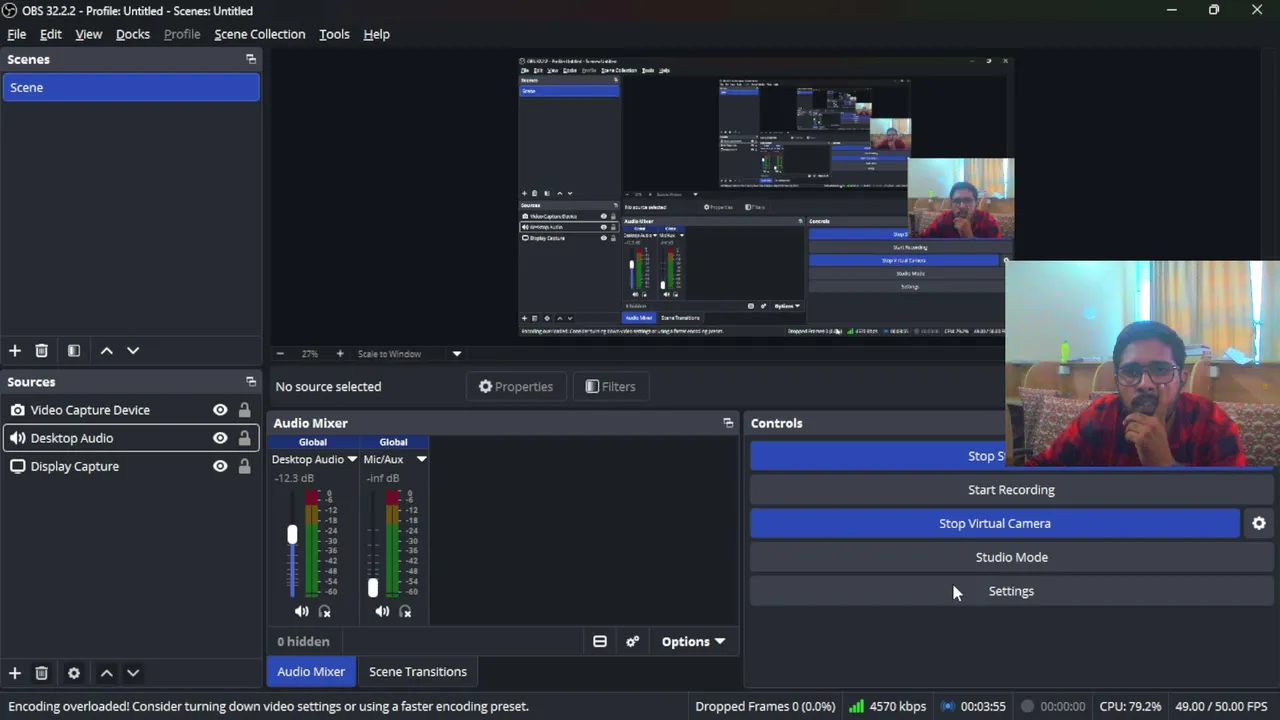Screen dimensions: 1280x720
Task: Add a new source in Sources dock
Action: tap(15, 673)
